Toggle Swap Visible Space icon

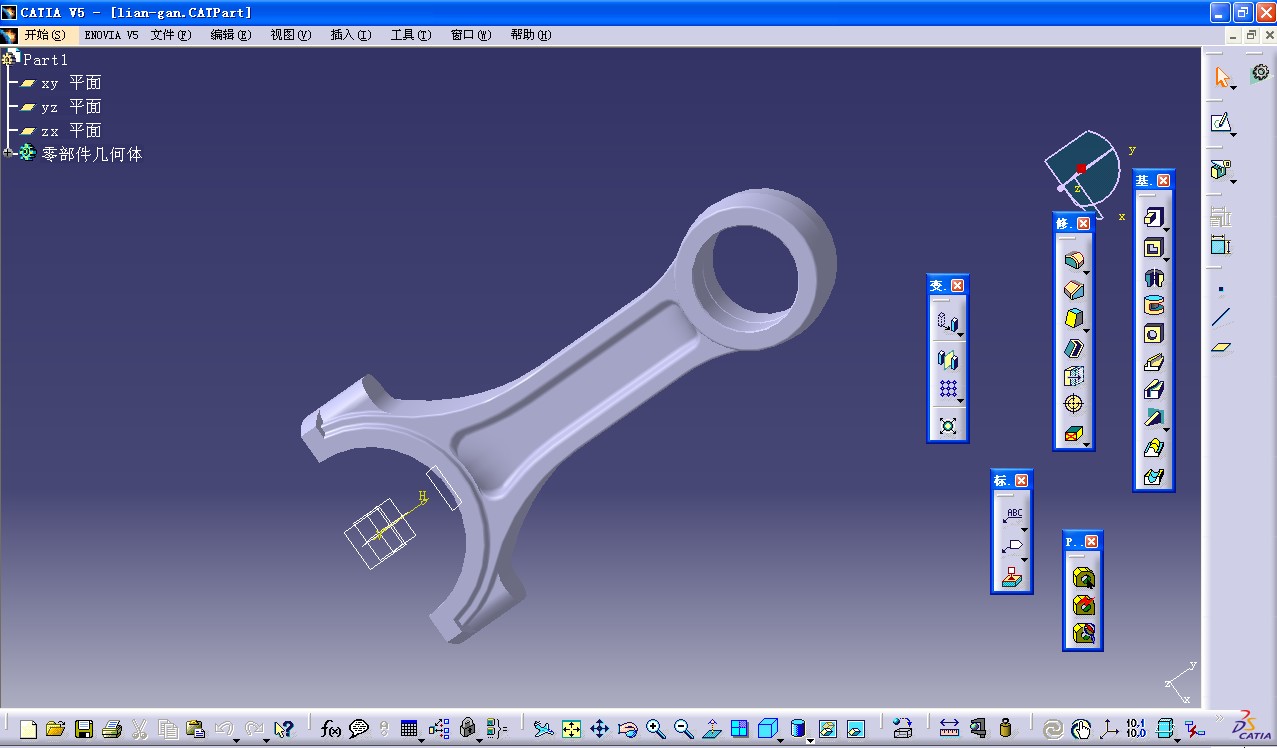point(856,729)
